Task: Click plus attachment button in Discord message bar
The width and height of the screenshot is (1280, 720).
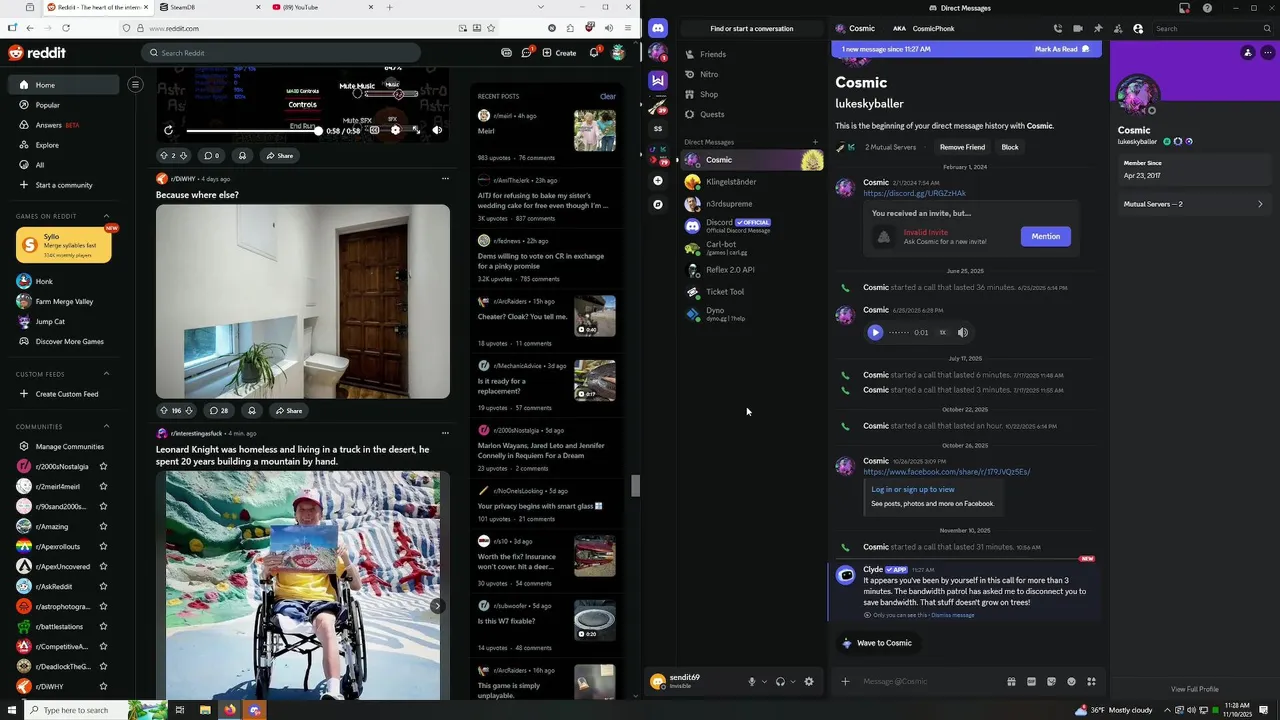Action: (x=845, y=682)
